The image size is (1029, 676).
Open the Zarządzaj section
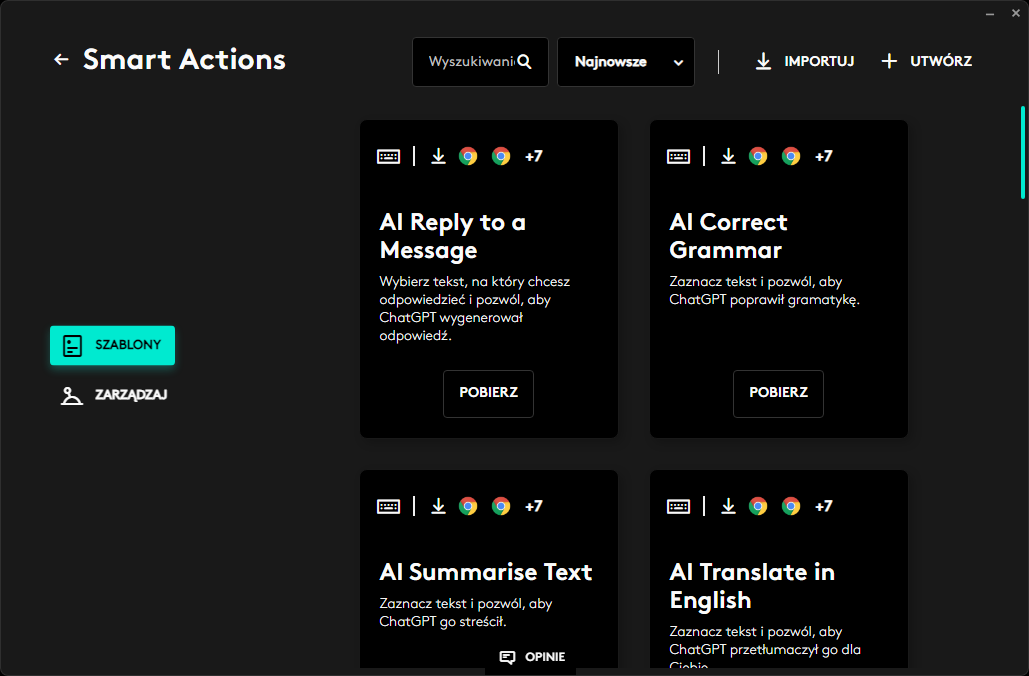114,395
